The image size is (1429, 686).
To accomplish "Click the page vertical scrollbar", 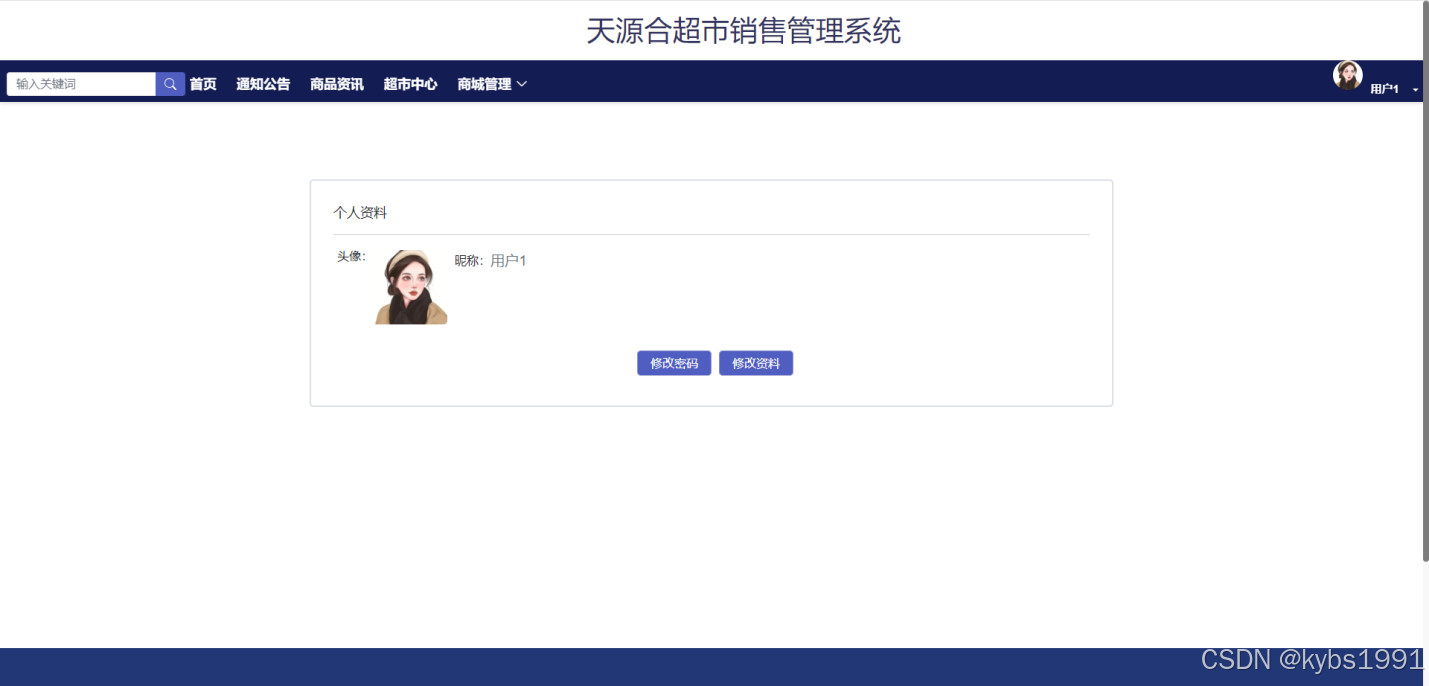I will tap(1425, 283).
